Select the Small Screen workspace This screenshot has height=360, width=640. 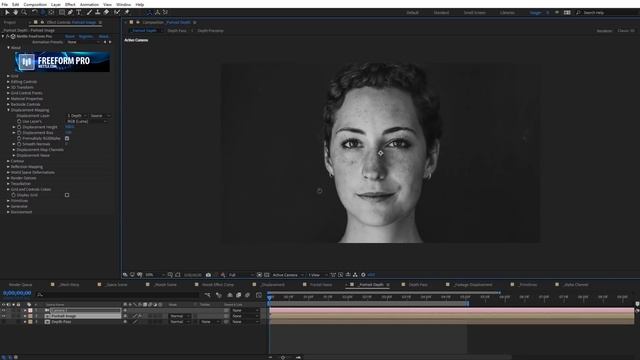click(475, 13)
